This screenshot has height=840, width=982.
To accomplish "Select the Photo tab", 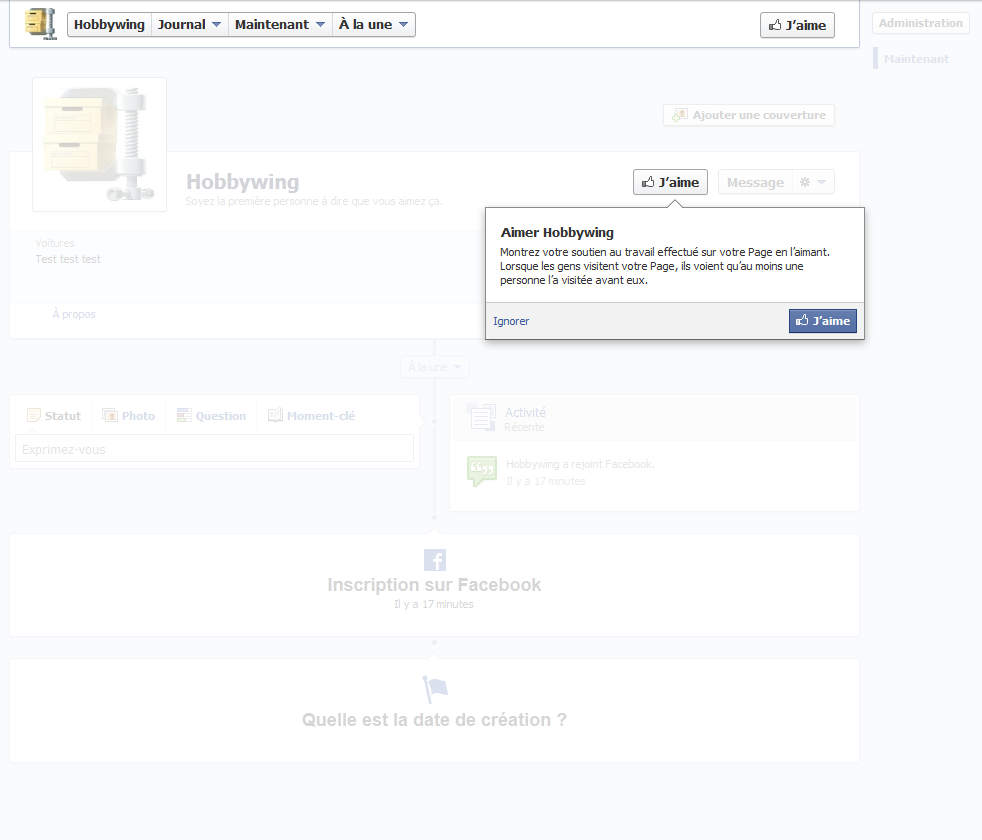I will [129, 416].
